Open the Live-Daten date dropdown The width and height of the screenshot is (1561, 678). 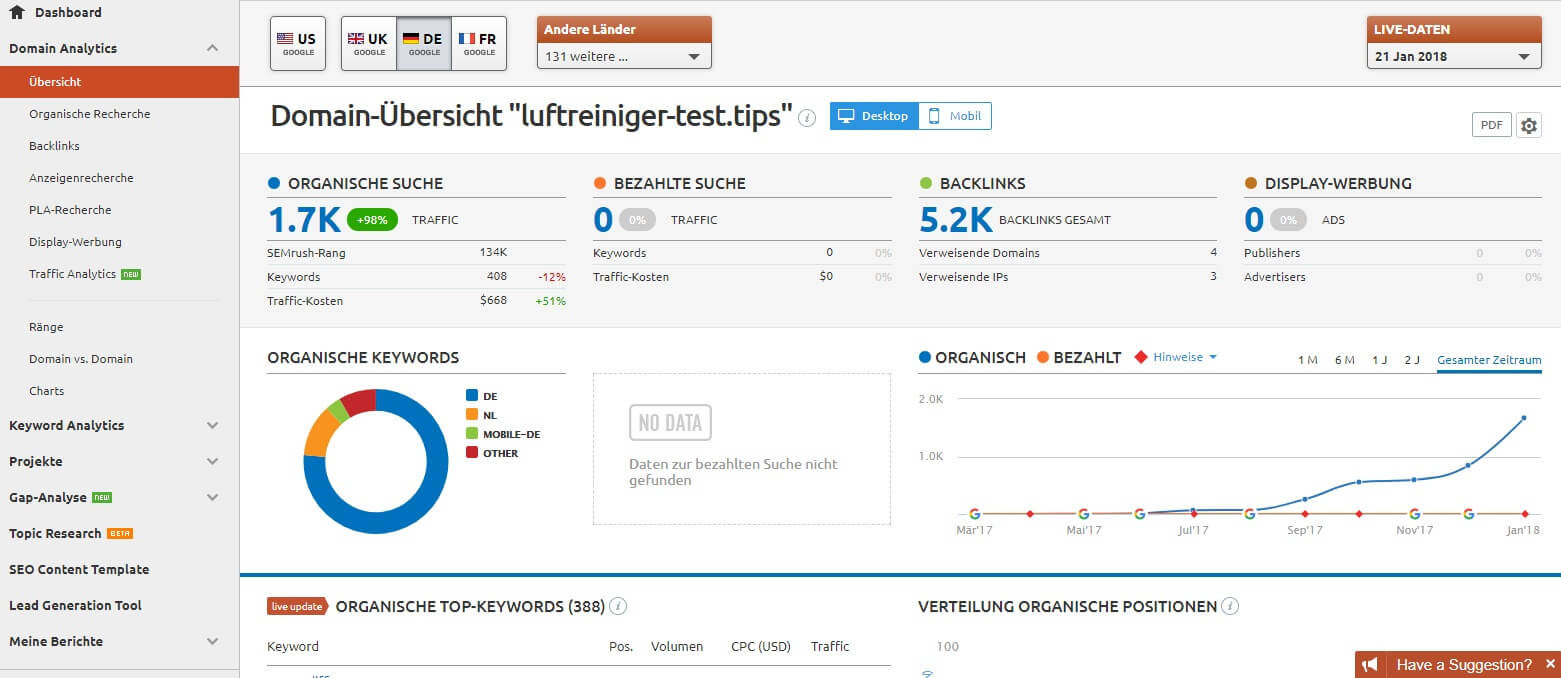(x=1453, y=57)
